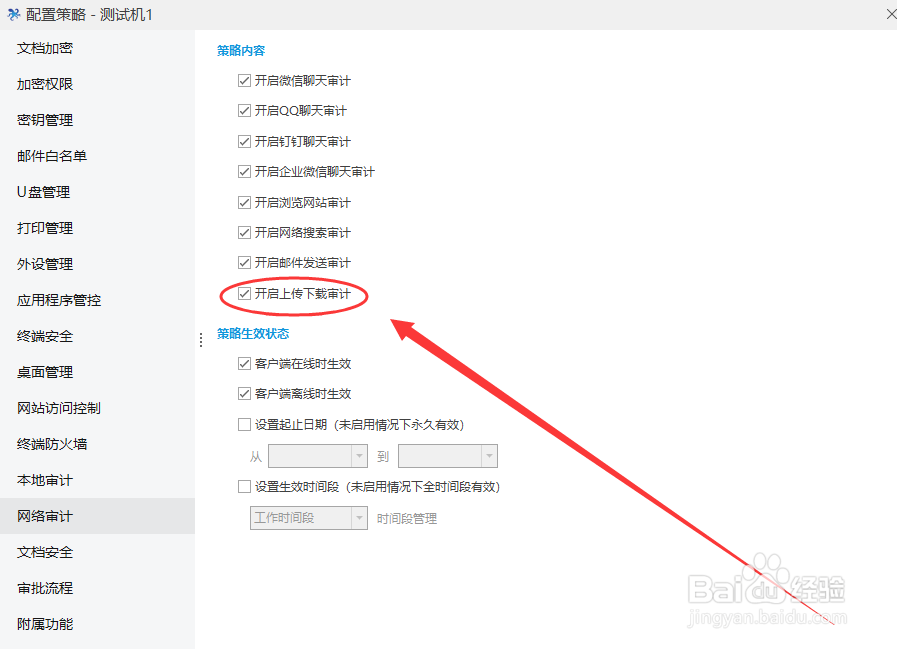The width and height of the screenshot is (897, 649).
Task: Click the start date input field
Action: pos(310,455)
